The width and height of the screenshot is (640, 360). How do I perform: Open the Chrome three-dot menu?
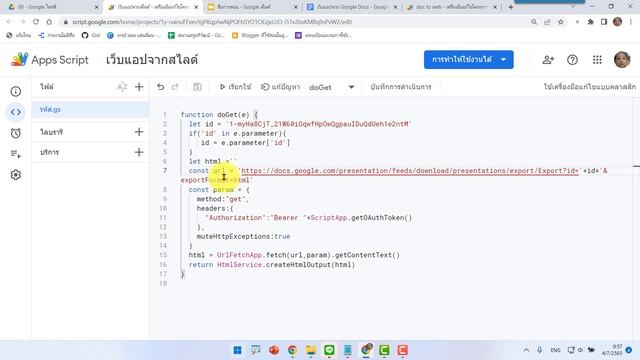631,22
